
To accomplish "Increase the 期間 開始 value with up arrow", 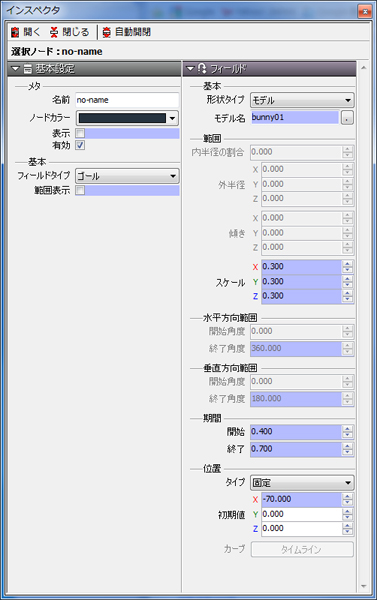I will [348, 429].
